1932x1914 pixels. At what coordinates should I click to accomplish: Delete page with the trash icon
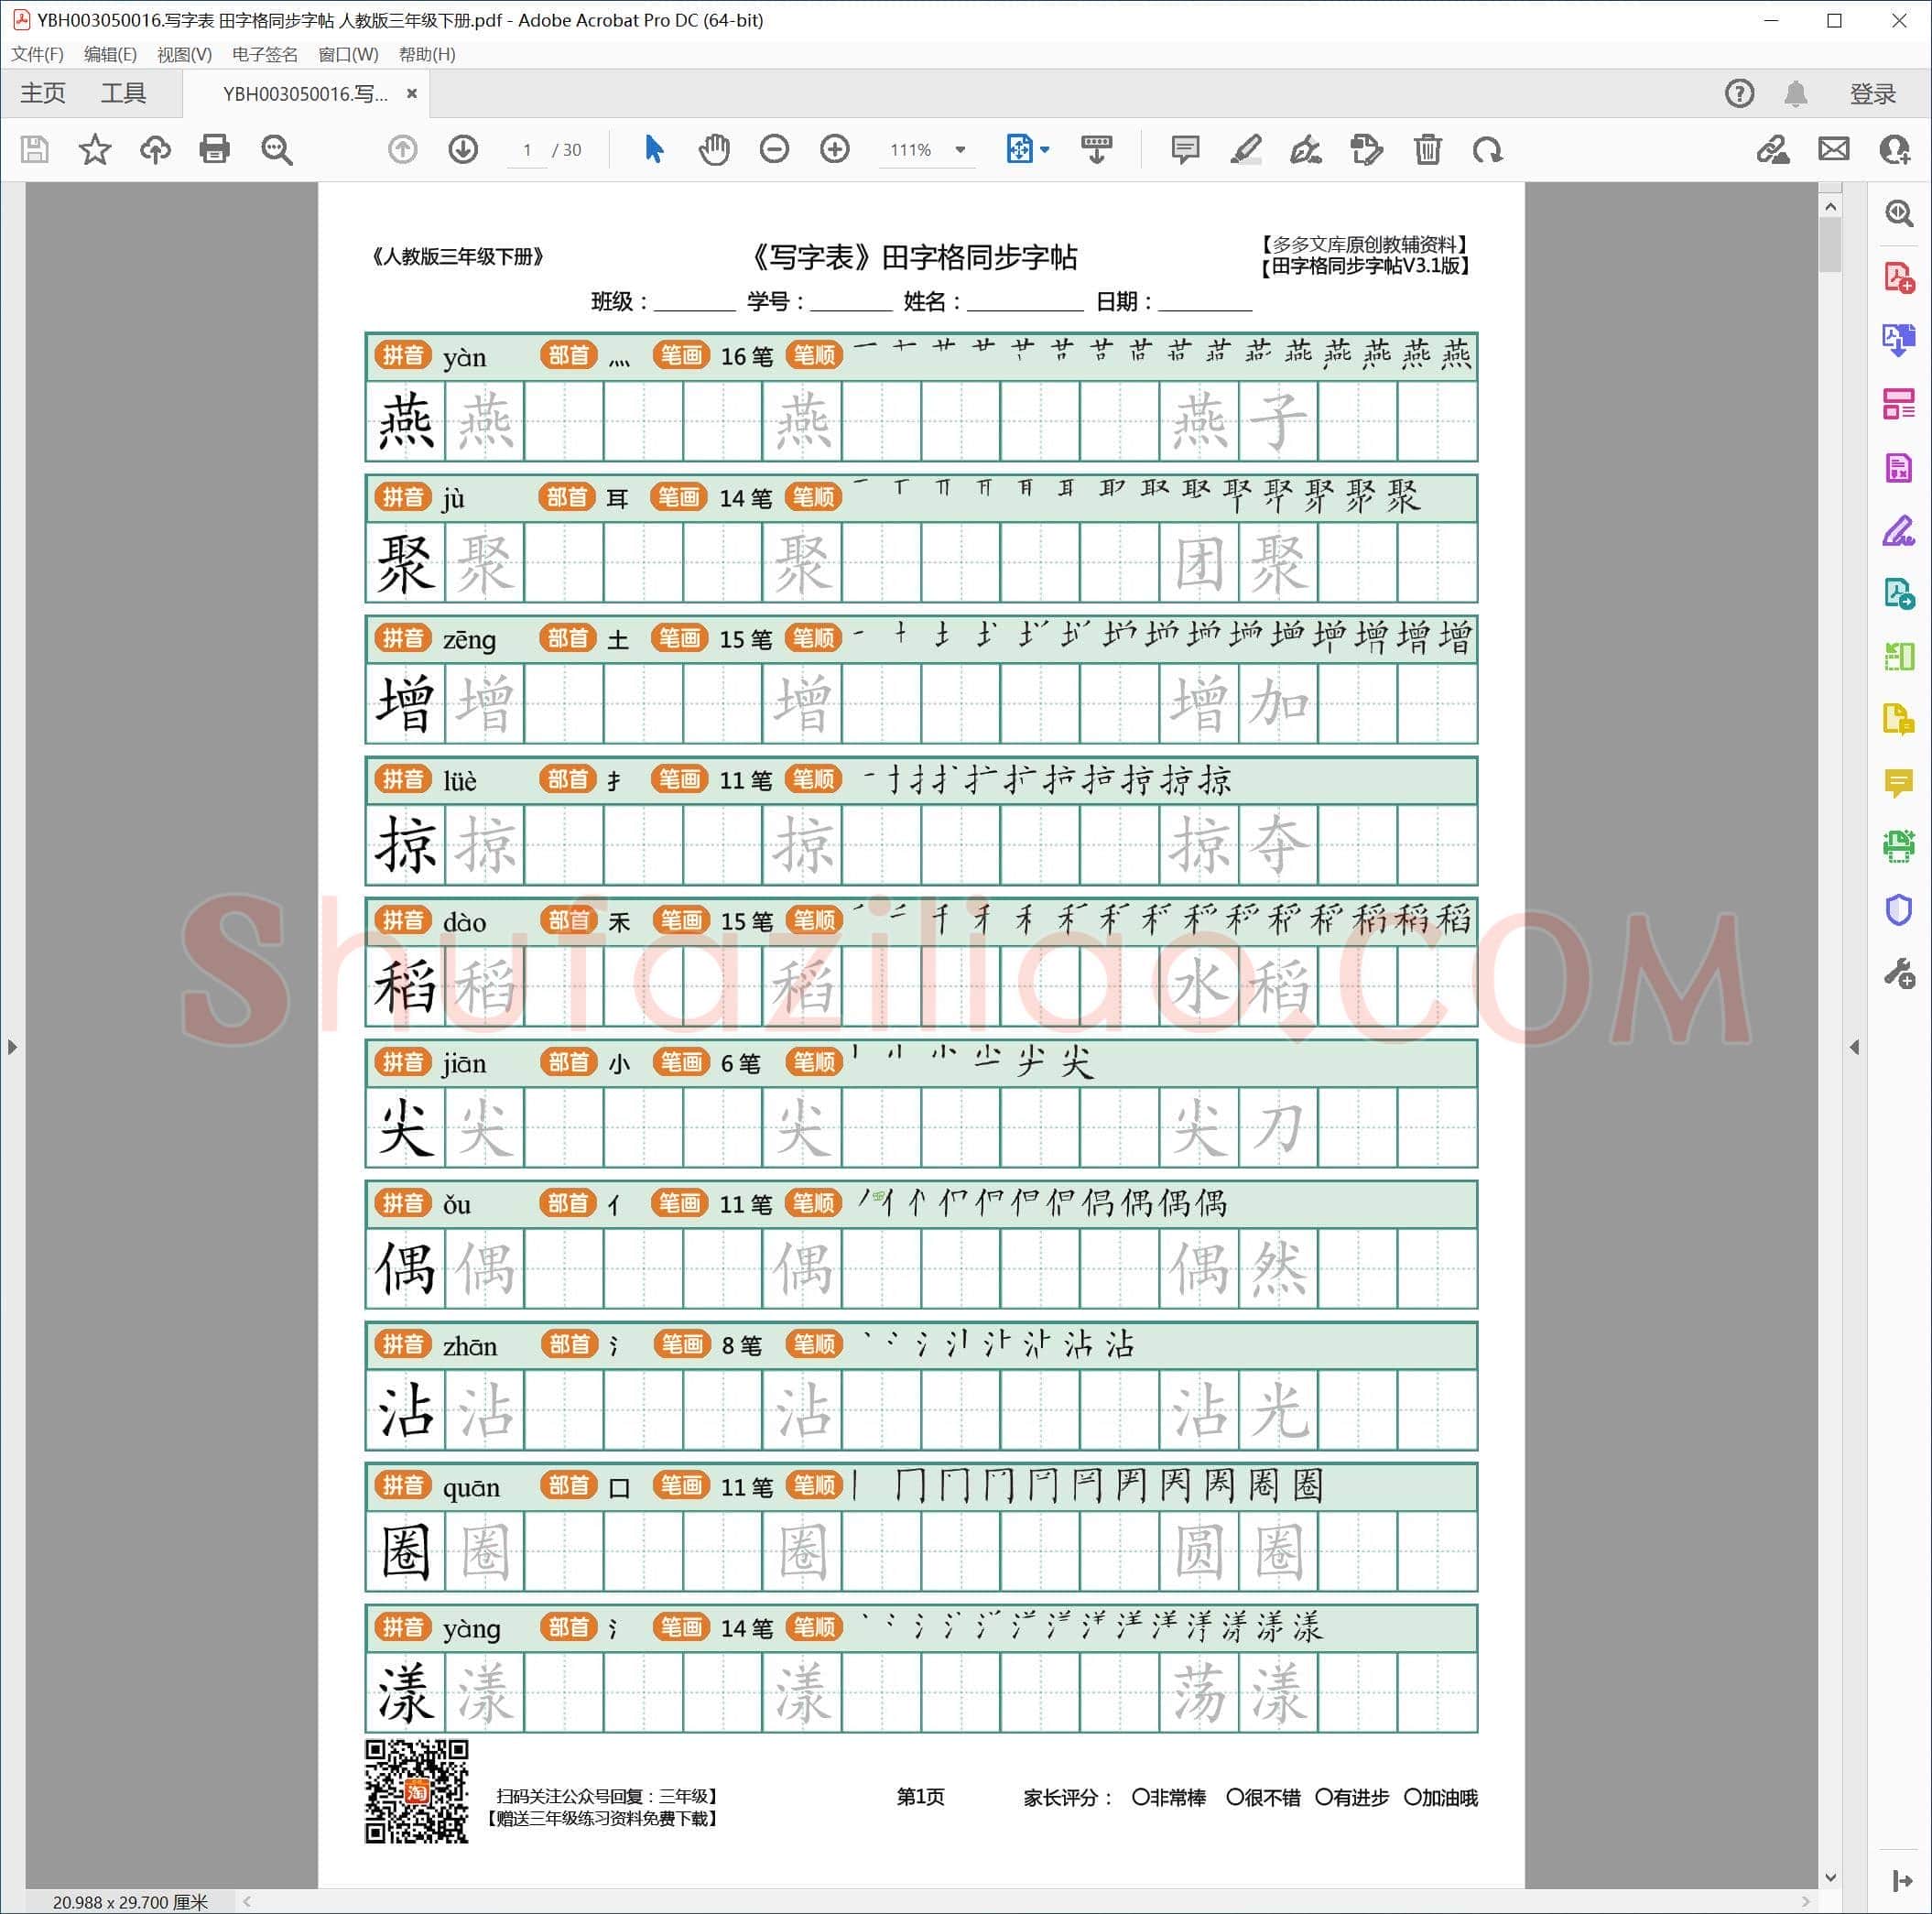tap(1427, 150)
